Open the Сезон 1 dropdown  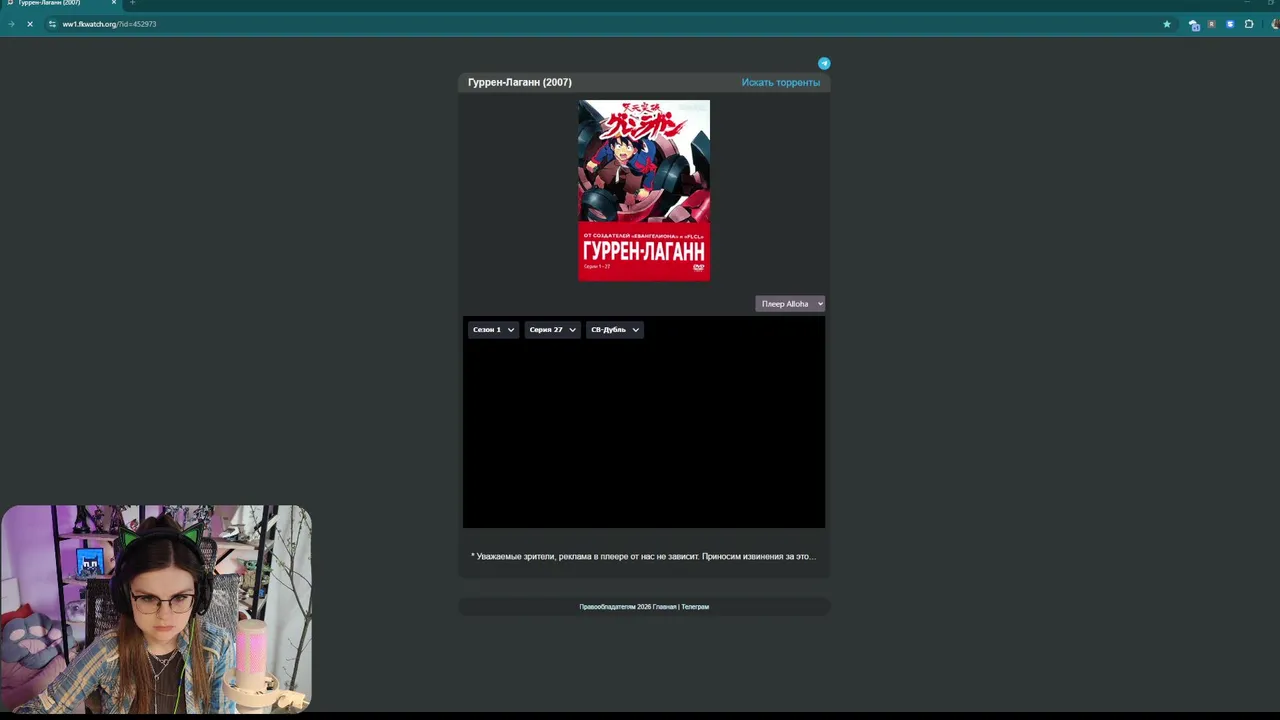click(x=493, y=330)
